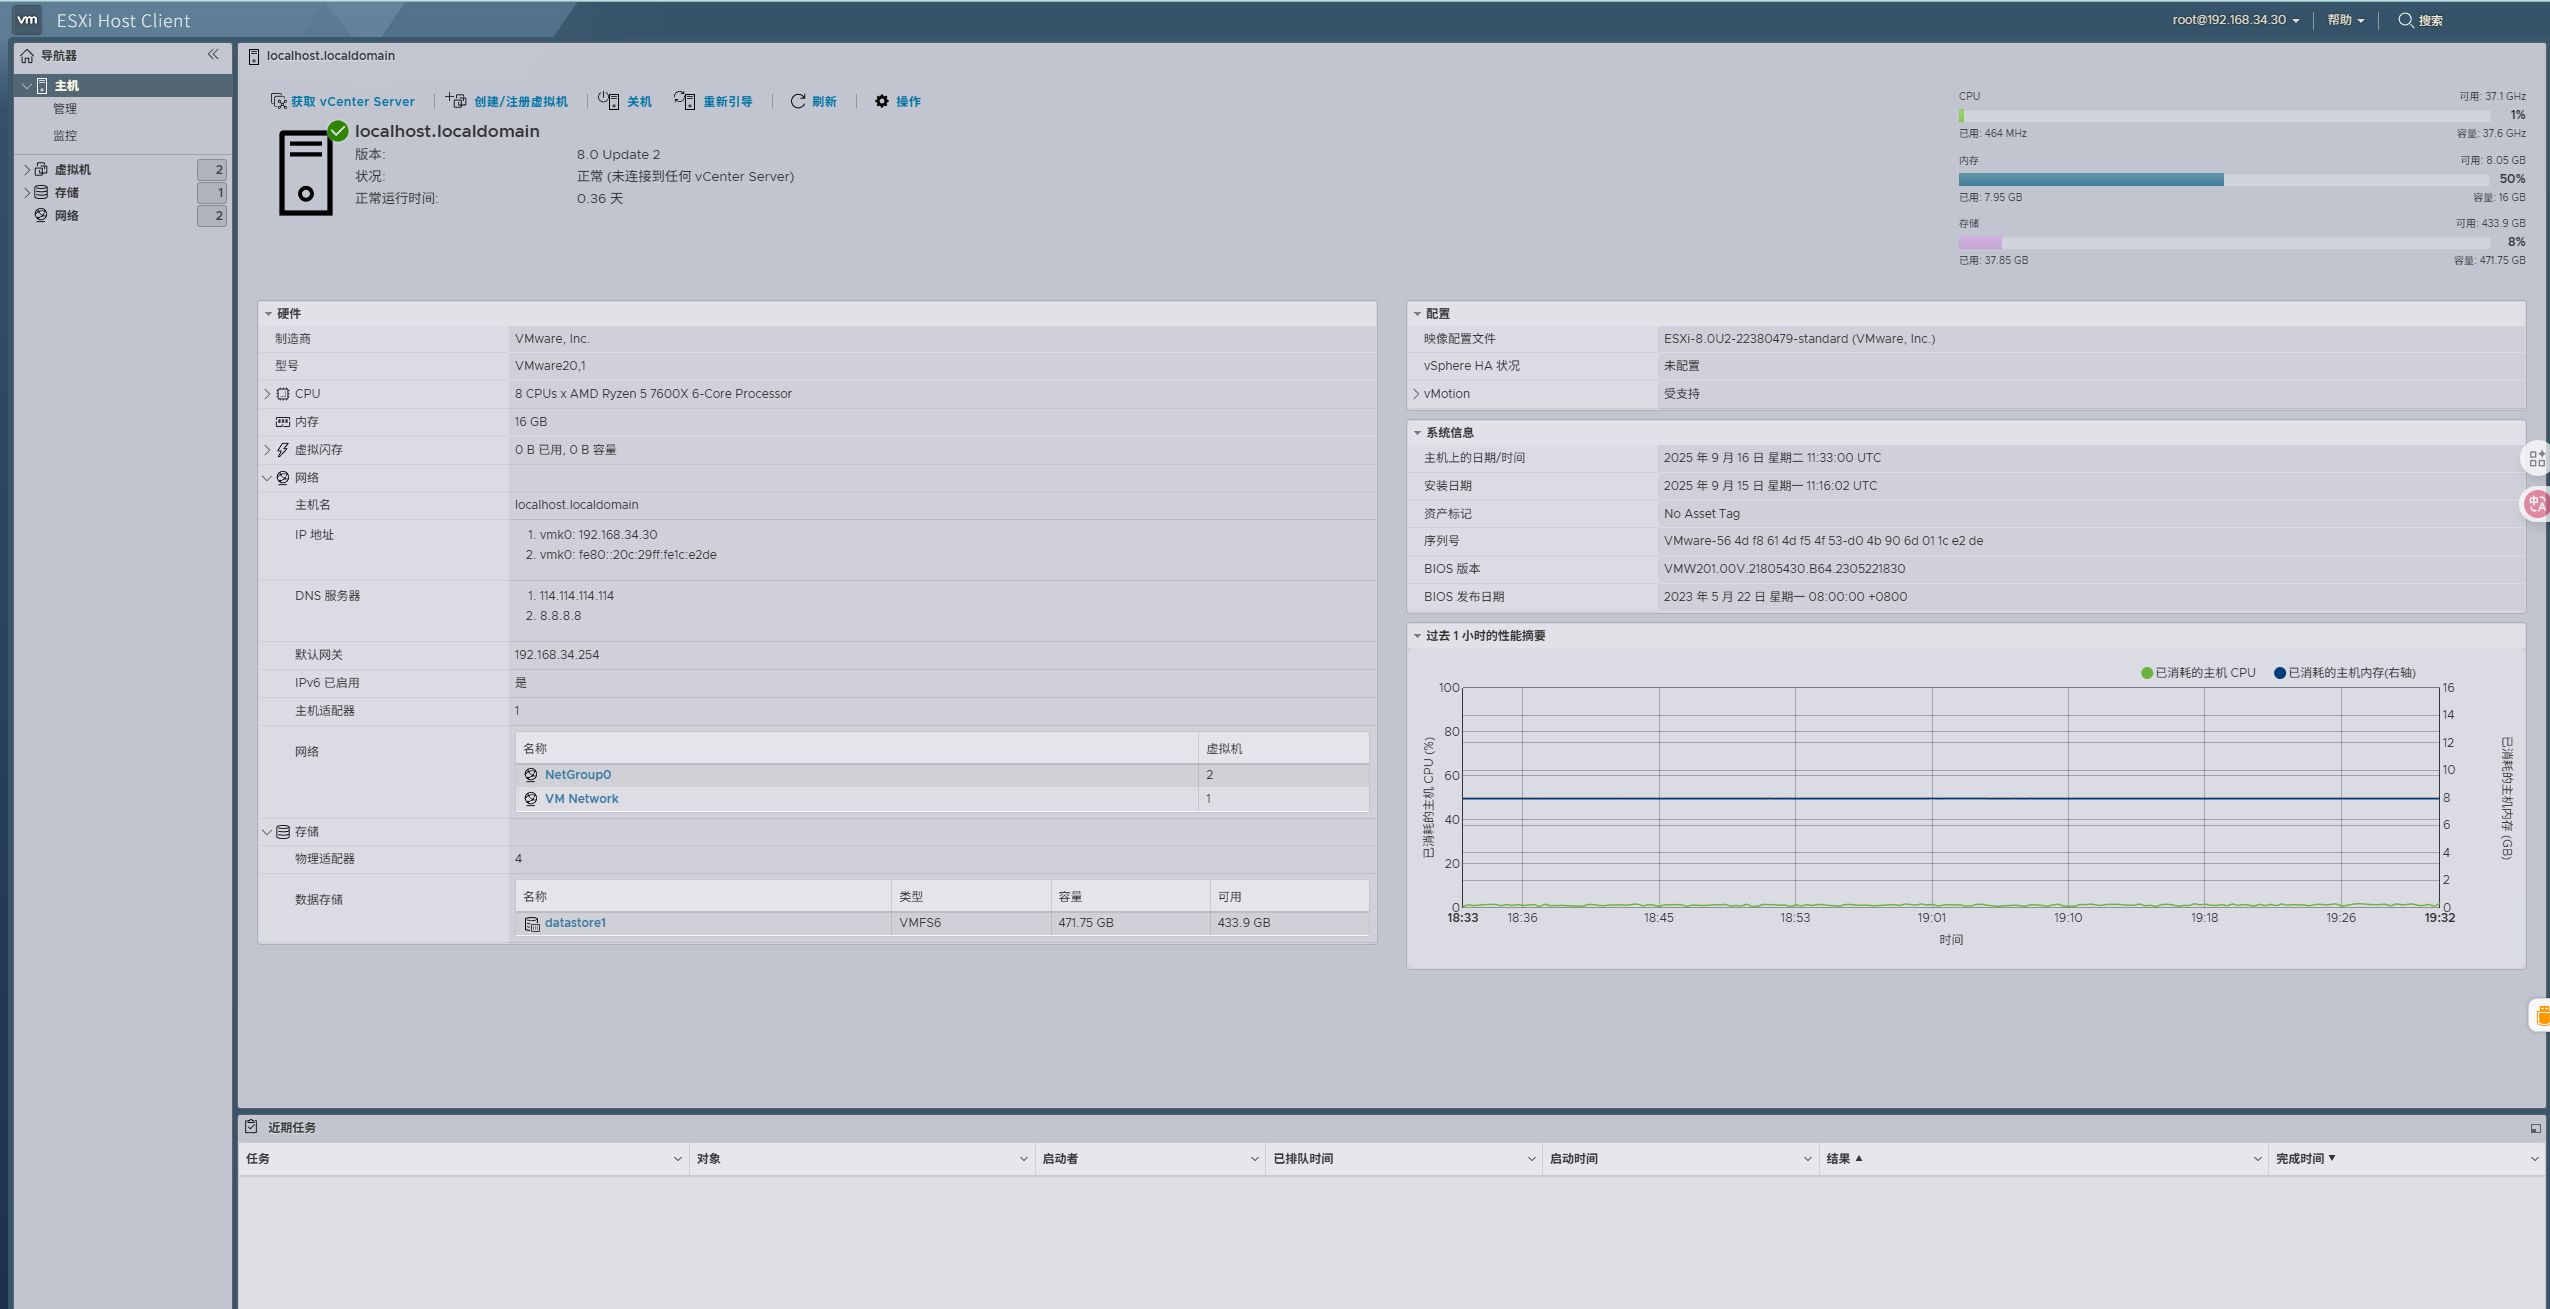The width and height of the screenshot is (2550, 1309).
Task: Click the Reboot (重新引导) icon
Action: tap(684, 100)
